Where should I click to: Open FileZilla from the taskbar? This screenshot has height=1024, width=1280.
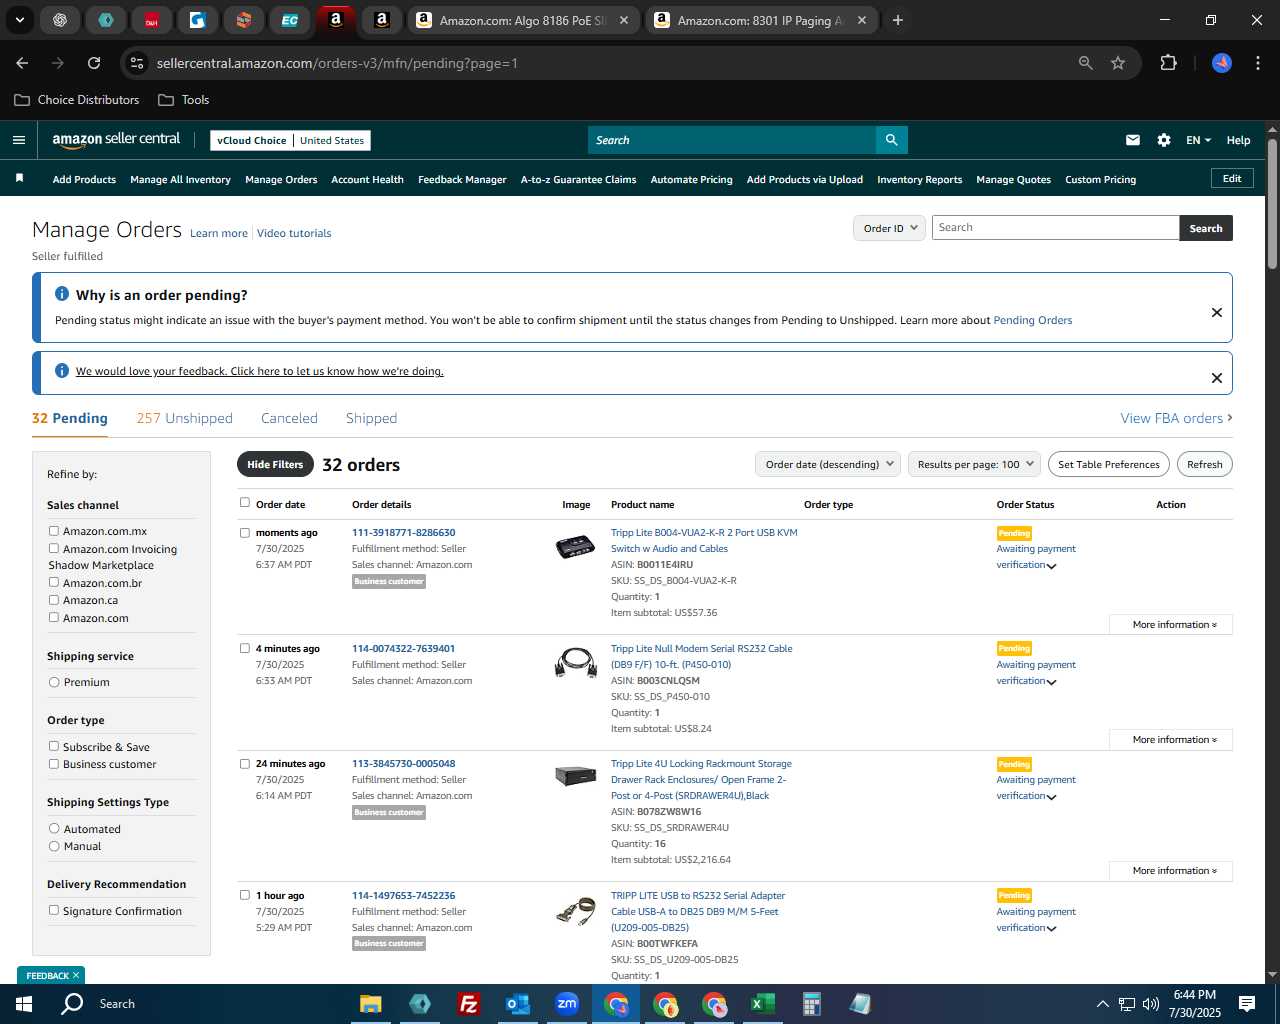pyautogui.click(x=468, y=1004)
